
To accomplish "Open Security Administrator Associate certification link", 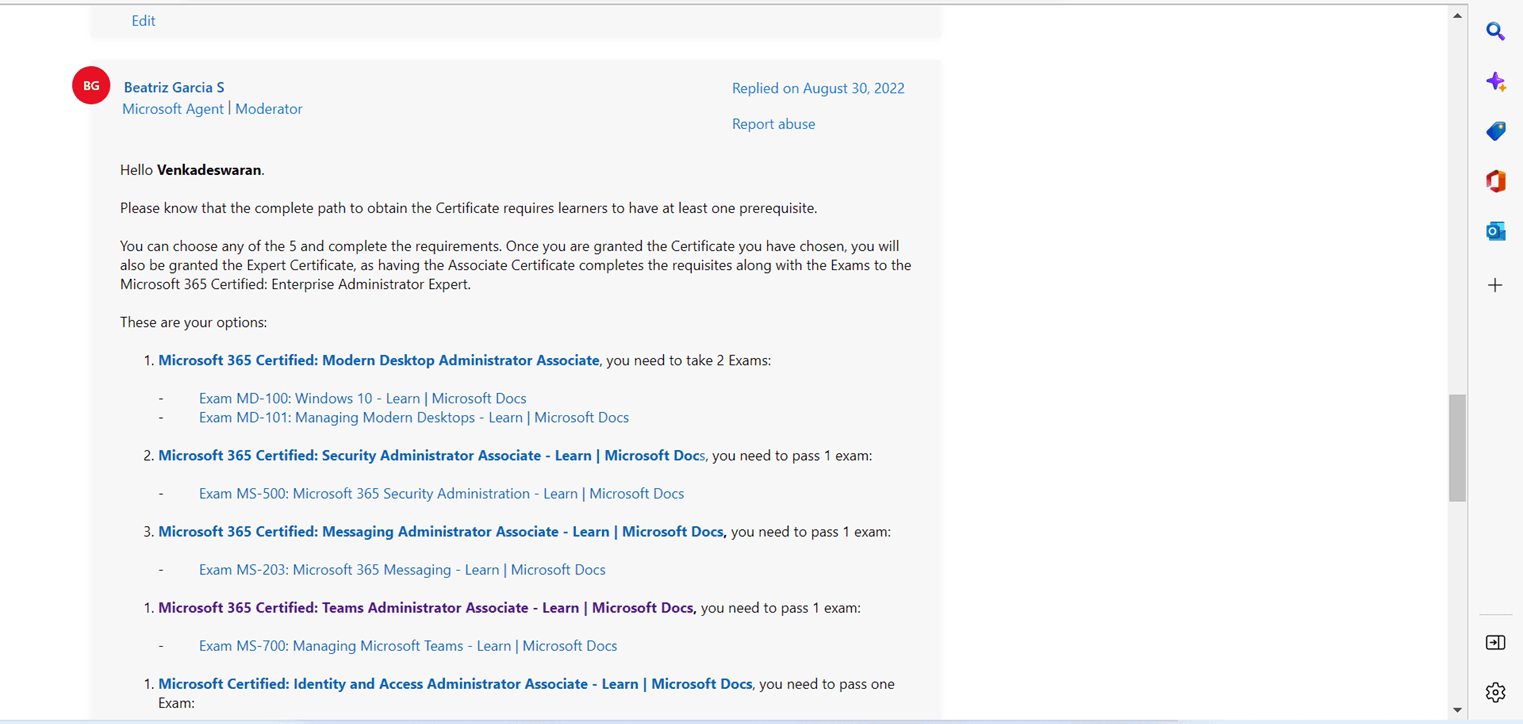I will click(432, 455).
